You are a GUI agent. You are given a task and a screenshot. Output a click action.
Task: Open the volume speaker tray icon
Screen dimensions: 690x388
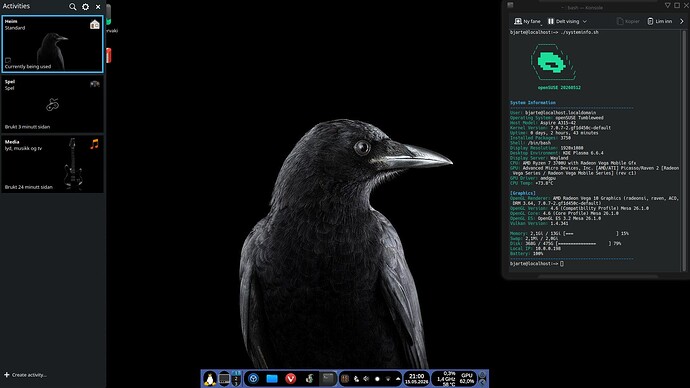(x=366, y=379)
